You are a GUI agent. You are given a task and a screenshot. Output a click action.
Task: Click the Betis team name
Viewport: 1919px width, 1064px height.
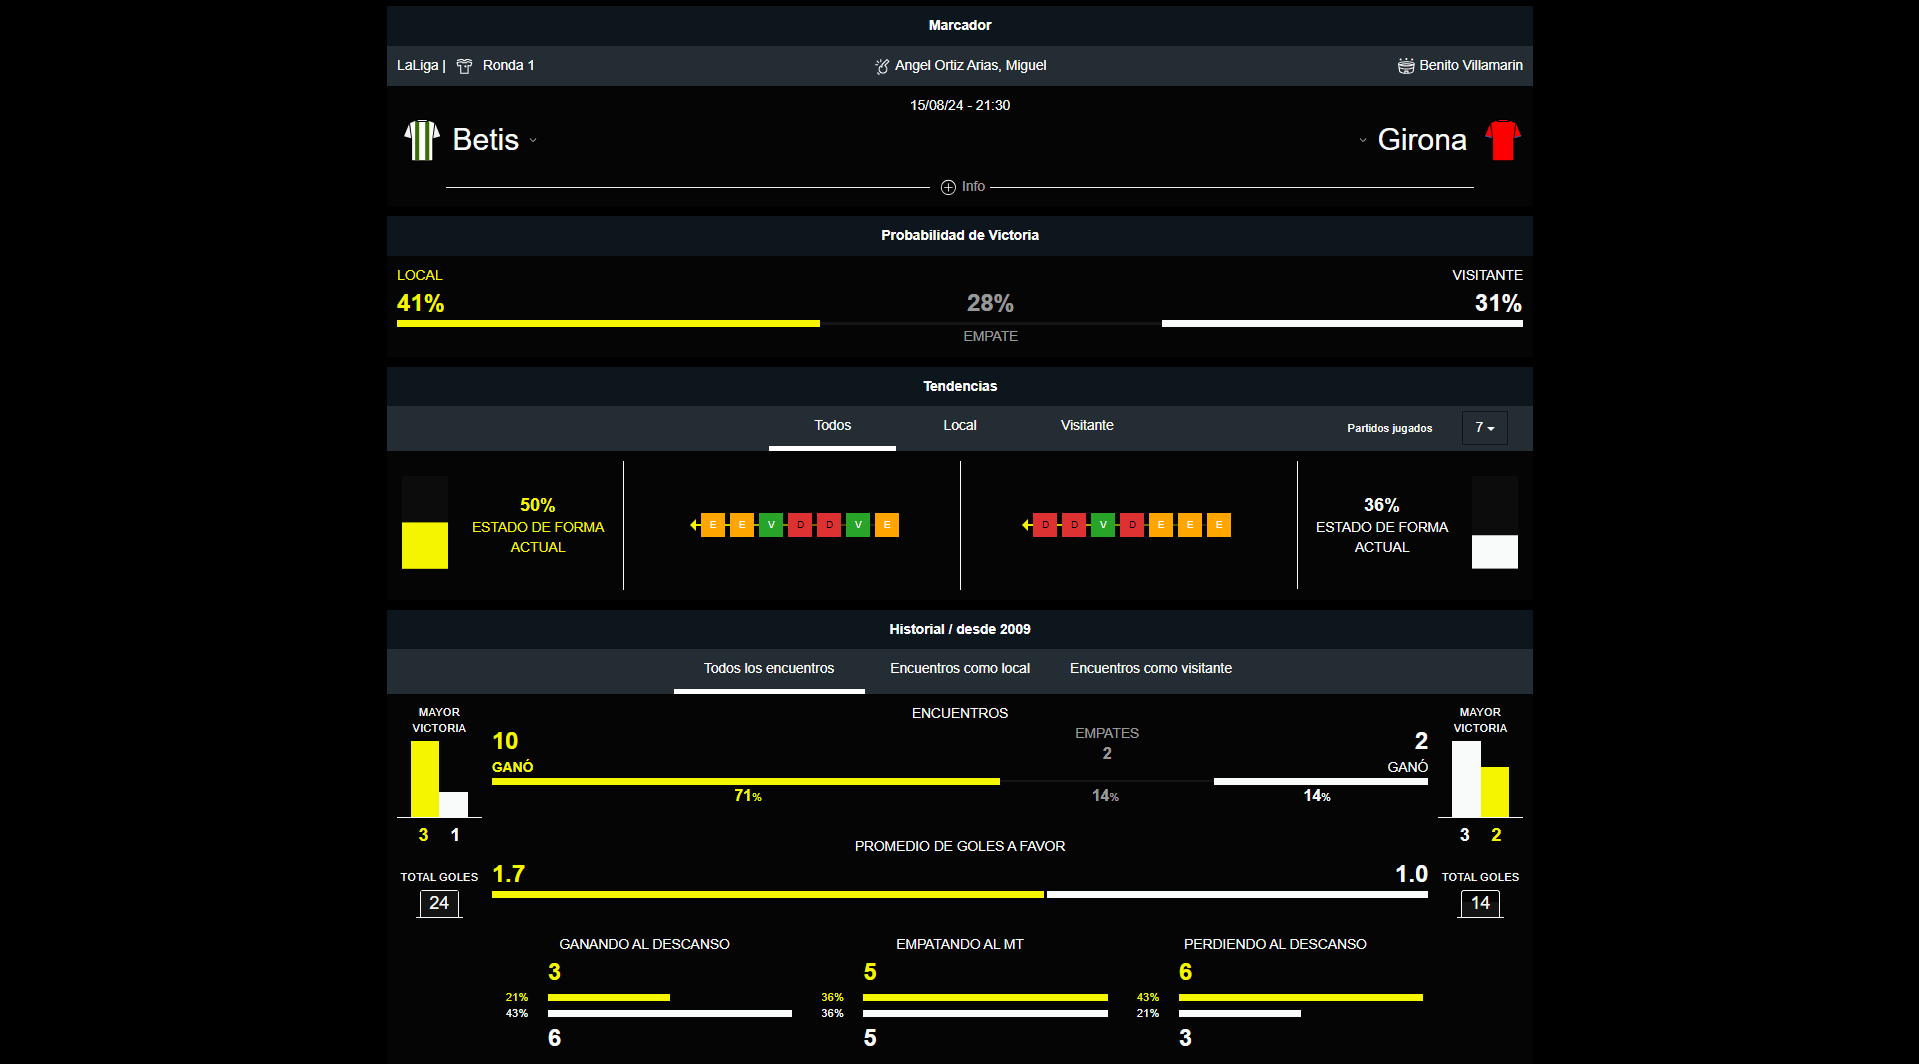click(x=486, y=140)
